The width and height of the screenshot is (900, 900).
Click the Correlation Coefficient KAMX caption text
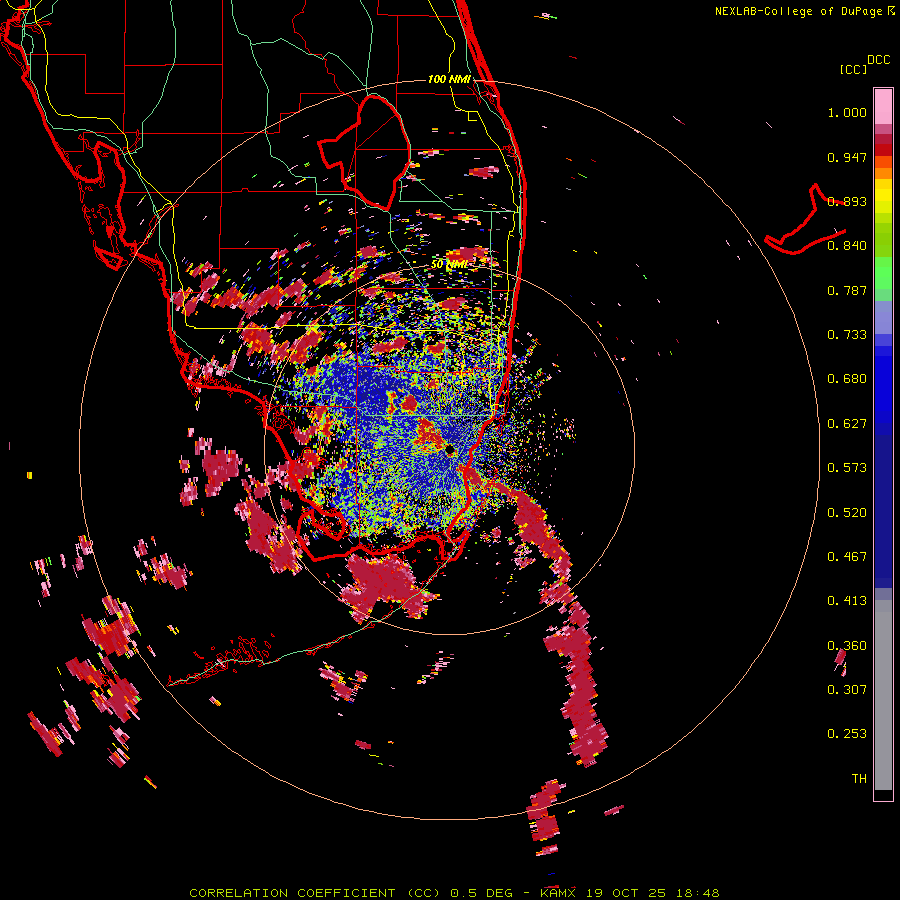tap(454, 893)
